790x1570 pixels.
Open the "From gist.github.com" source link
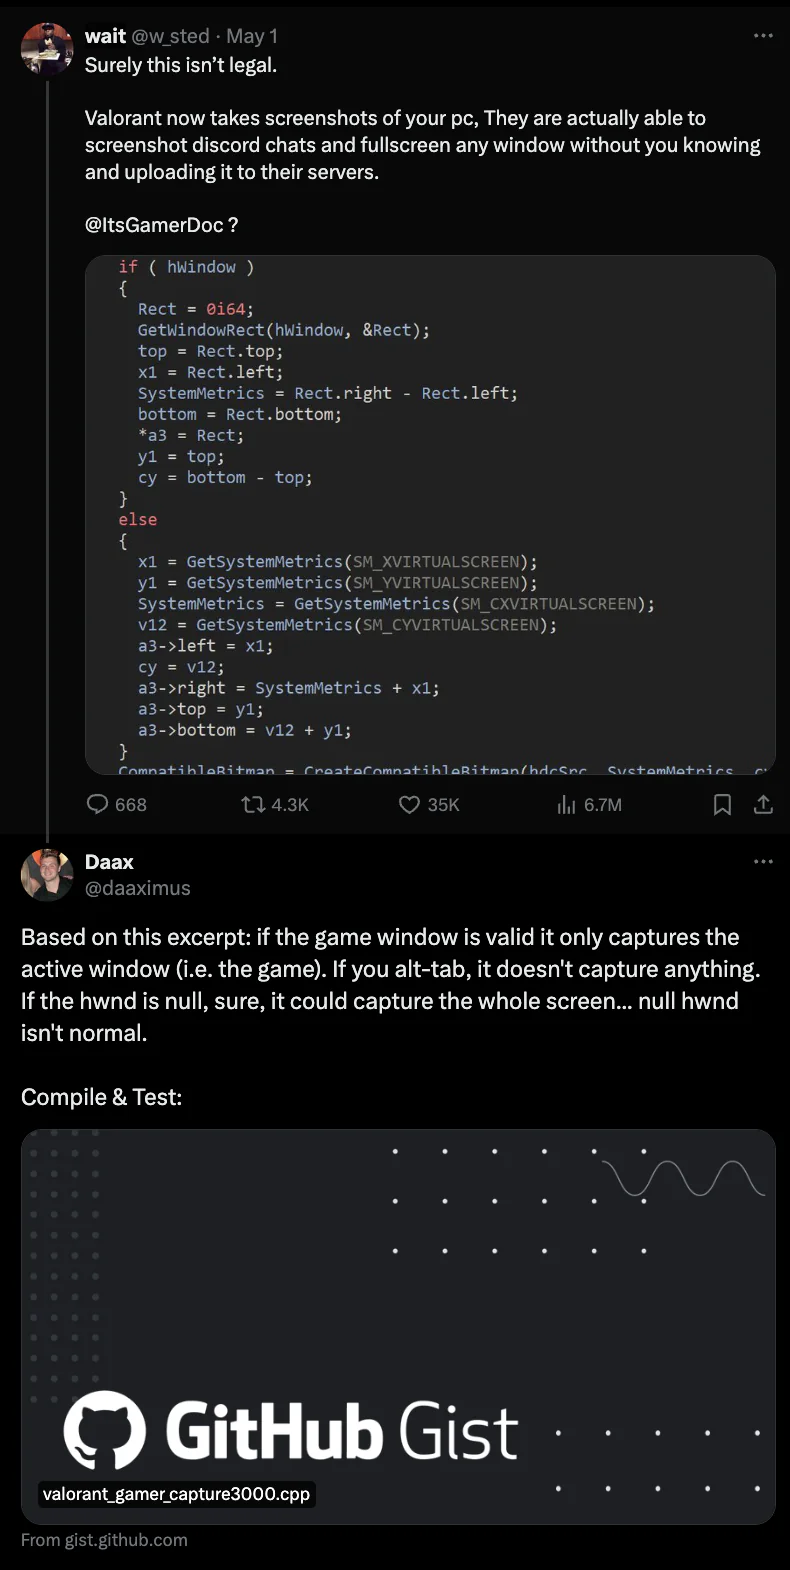(x=104, y=1540)
